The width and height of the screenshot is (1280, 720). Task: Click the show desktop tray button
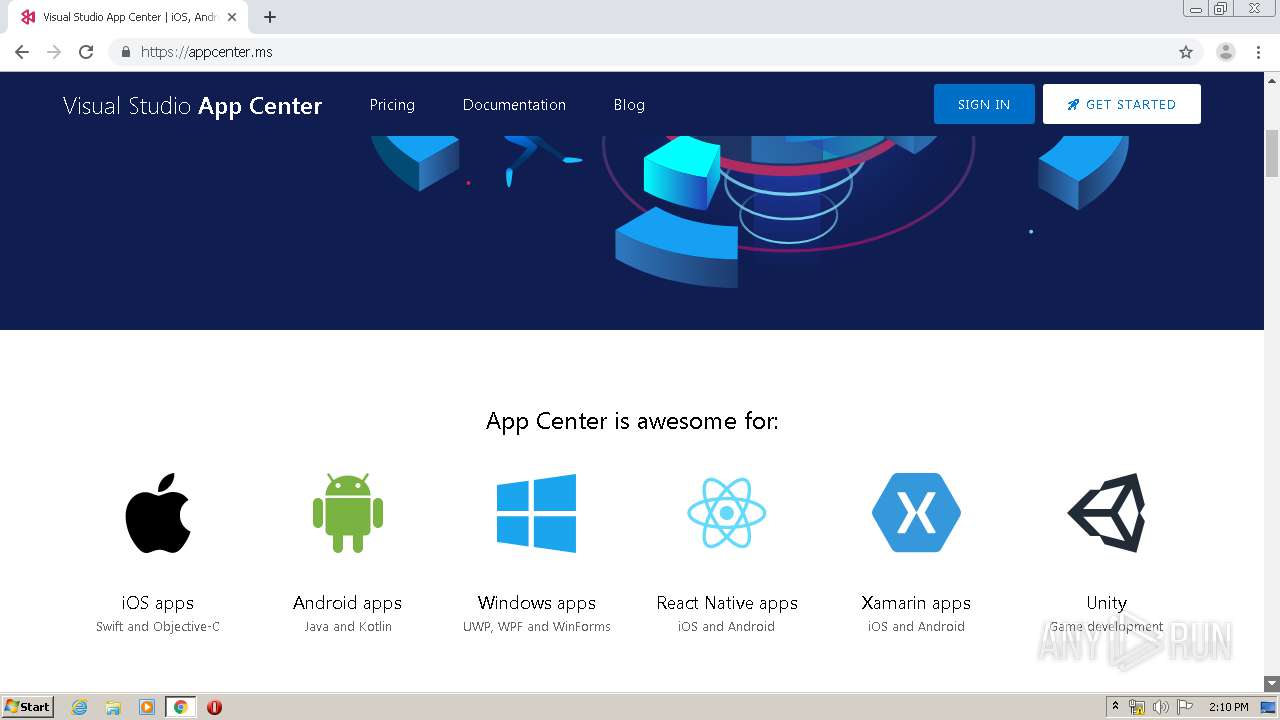1269,707
